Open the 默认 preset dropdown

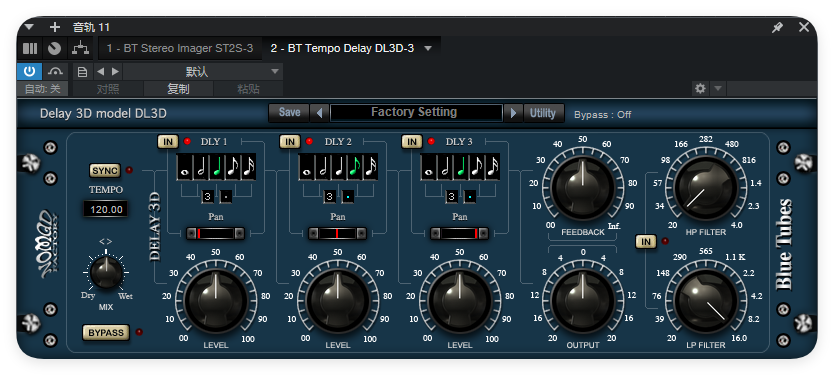[203, 72]
